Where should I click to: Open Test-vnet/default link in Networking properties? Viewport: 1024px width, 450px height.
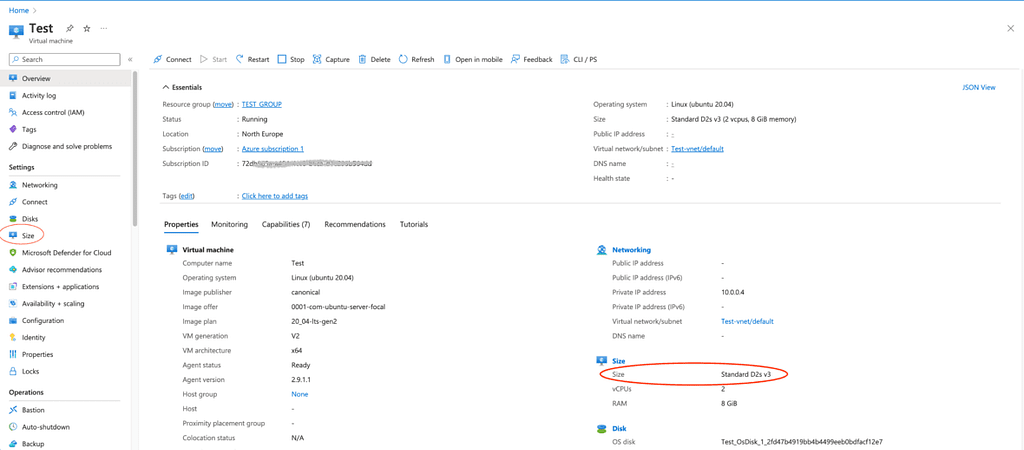[x=747, y=321]
